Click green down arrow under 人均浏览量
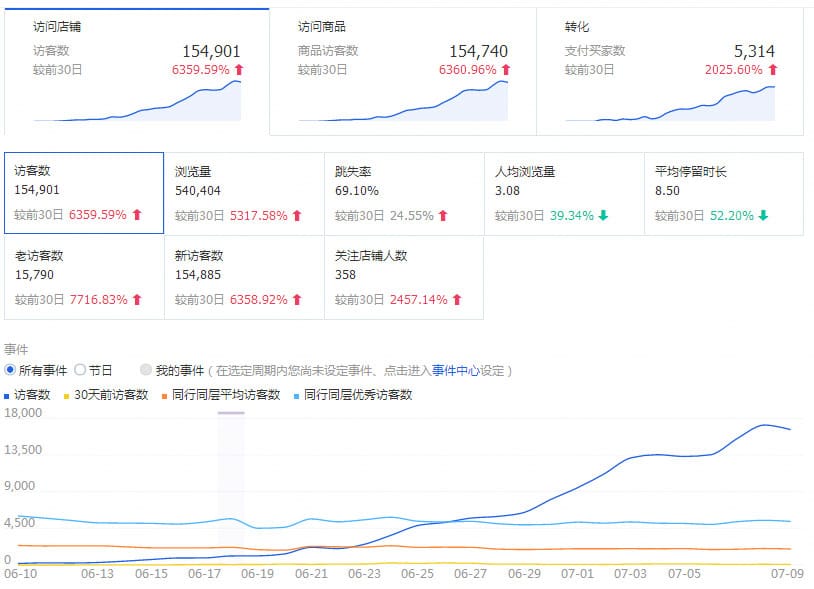 click(x=603, y=215)
